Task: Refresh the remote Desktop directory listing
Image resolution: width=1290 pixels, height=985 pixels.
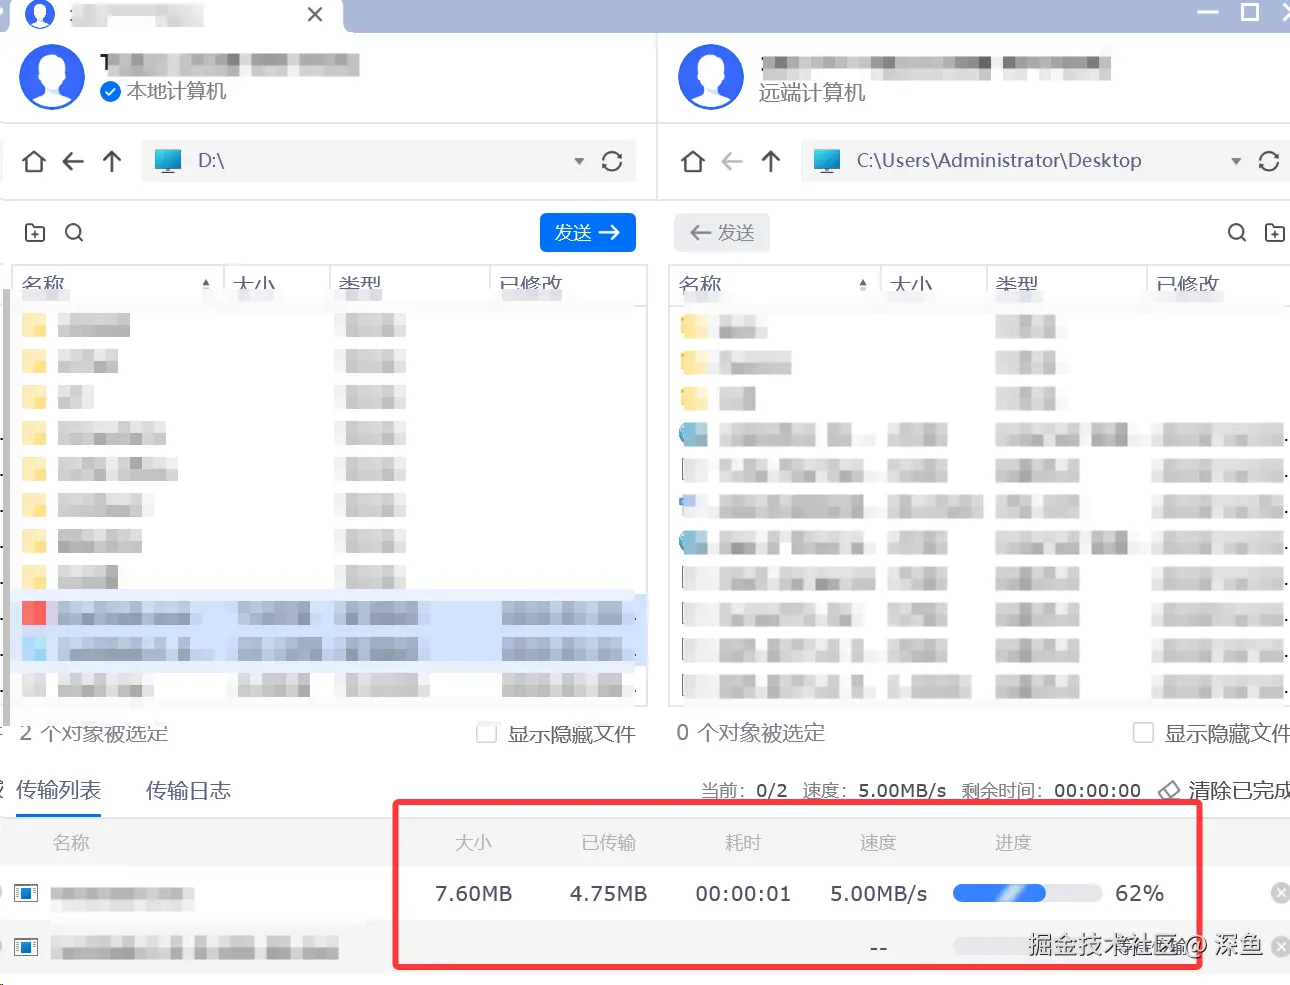Action: 1269,161
